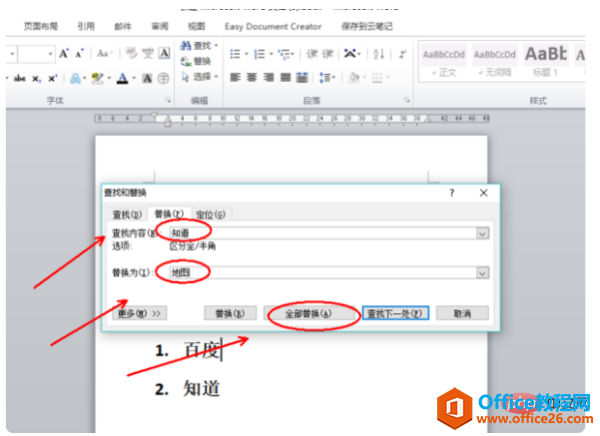This screenshot has width=600, height=436.
Task: Open the numbering dropdown arrow
Action: point(271,54)
